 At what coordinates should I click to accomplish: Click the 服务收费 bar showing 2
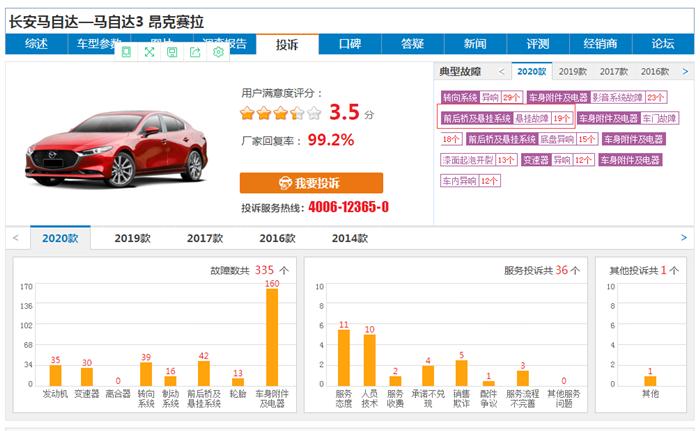395,381
